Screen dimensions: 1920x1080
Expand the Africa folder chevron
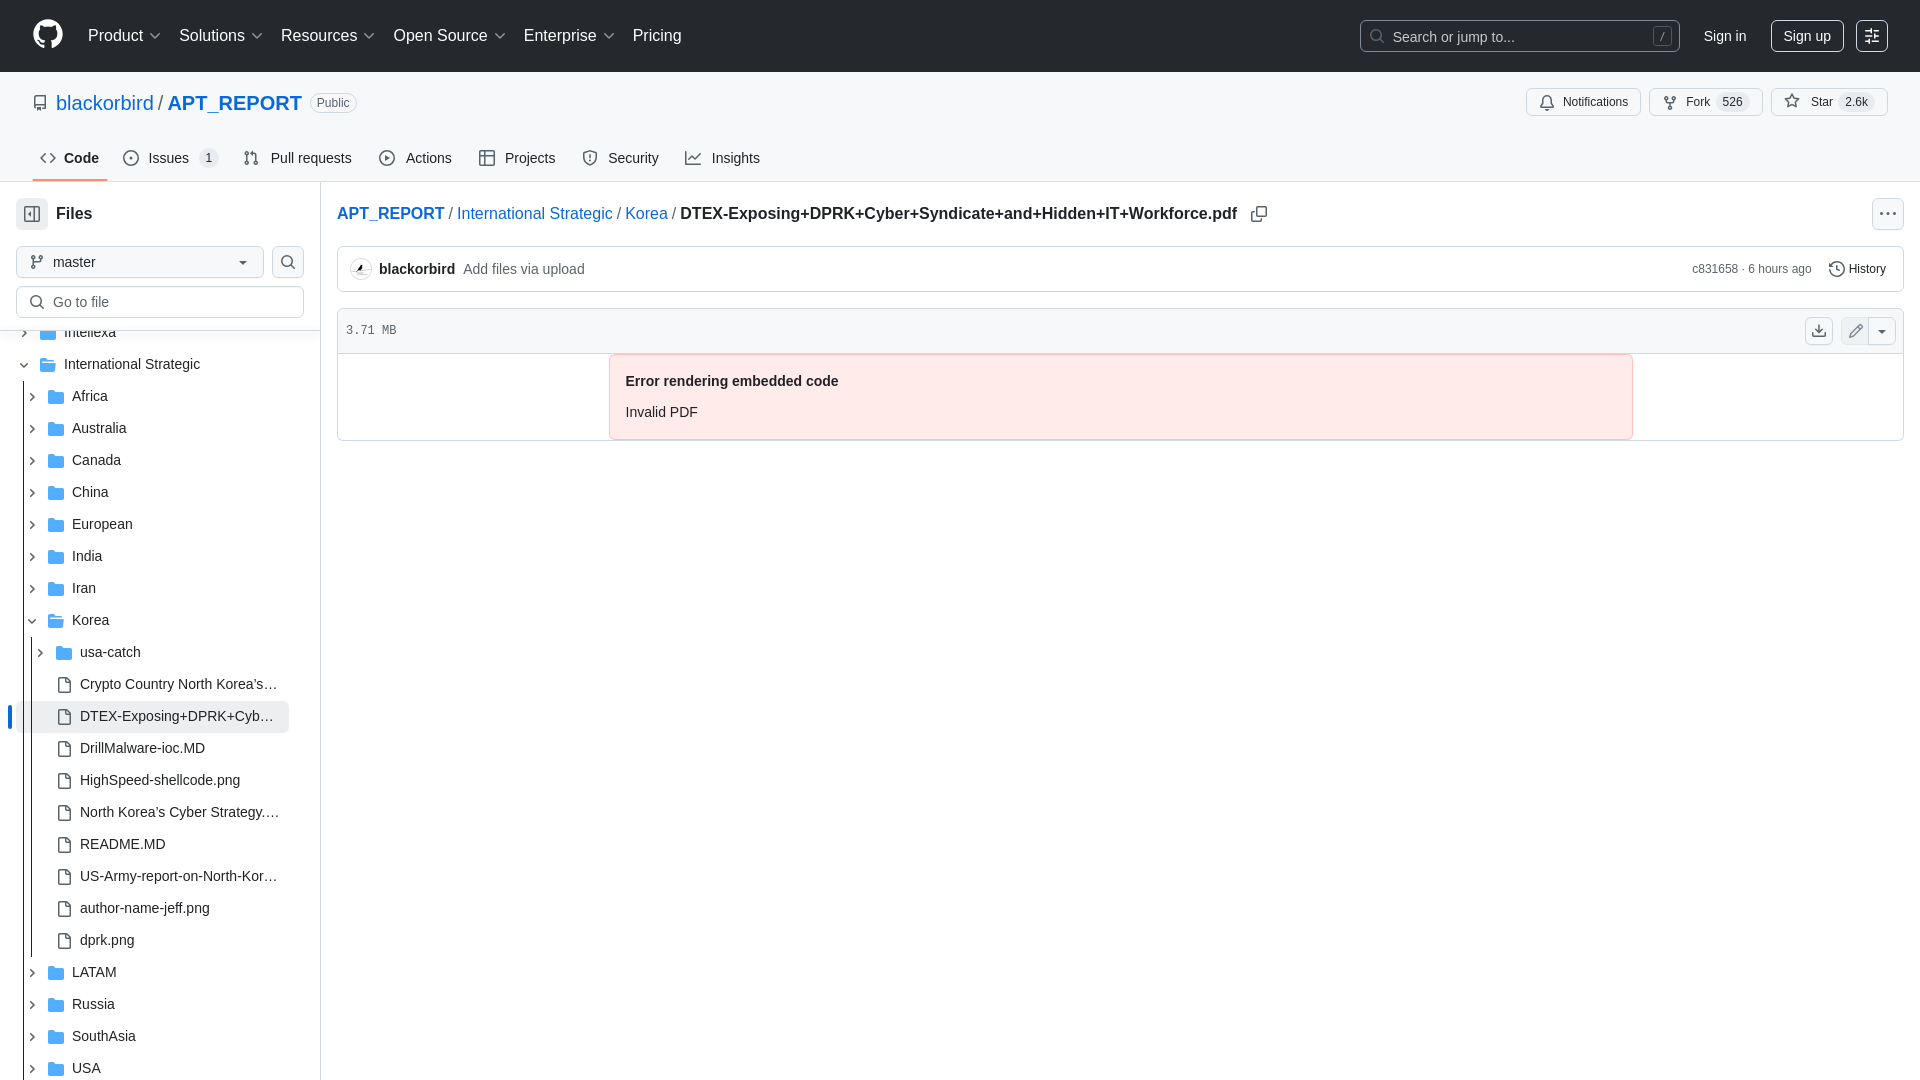click(32, 397)
